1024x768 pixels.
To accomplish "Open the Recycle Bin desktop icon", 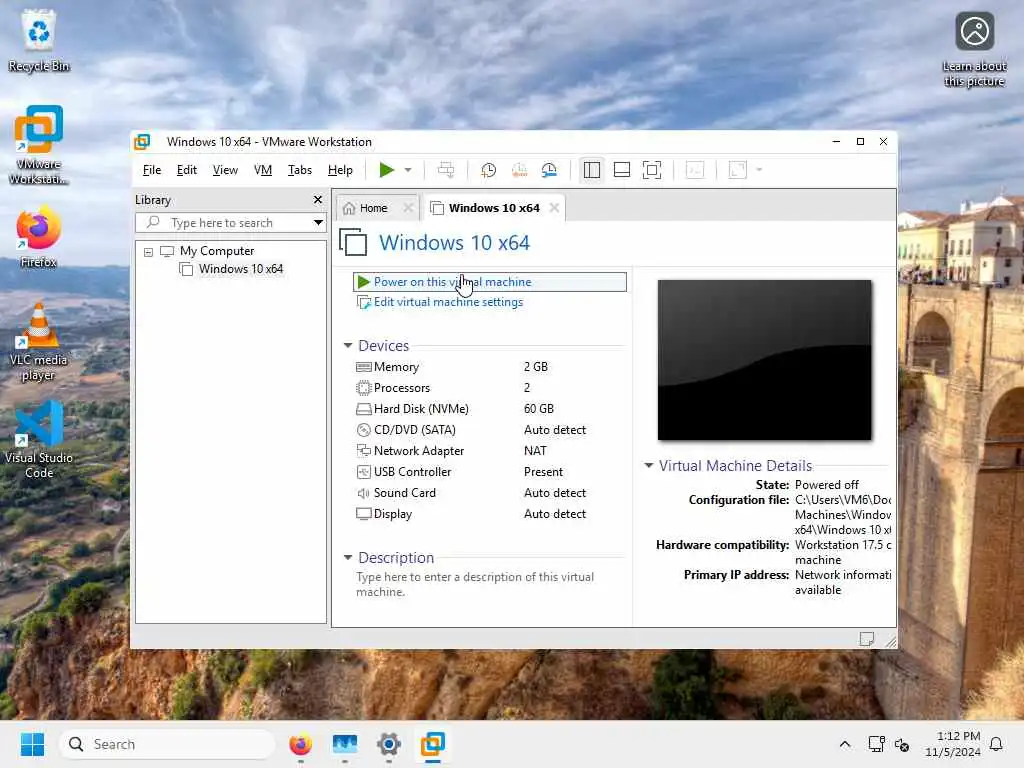I will [x=39, y=40].
